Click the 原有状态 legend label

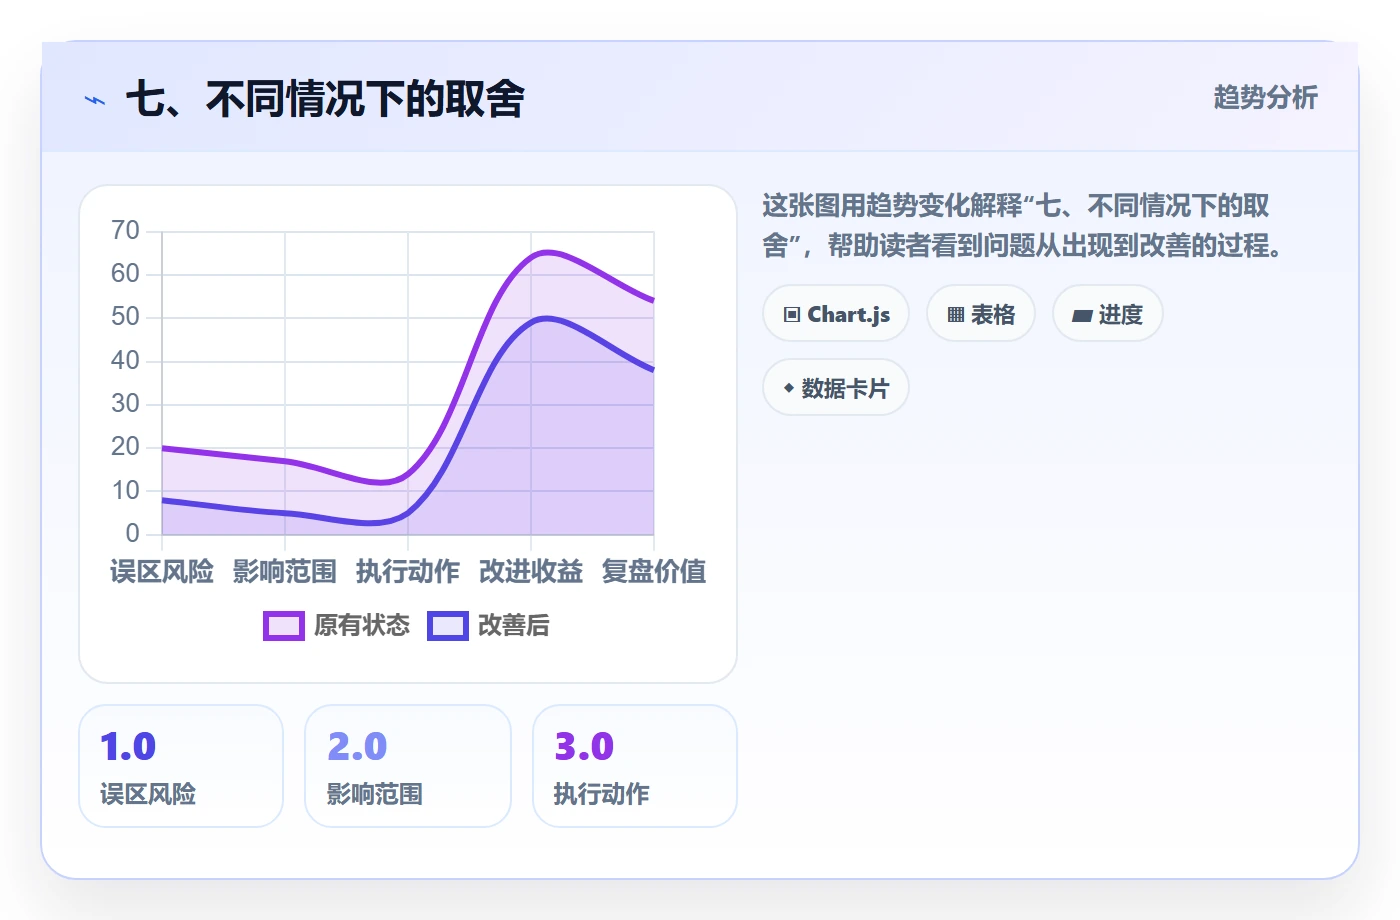pos(362,625)
